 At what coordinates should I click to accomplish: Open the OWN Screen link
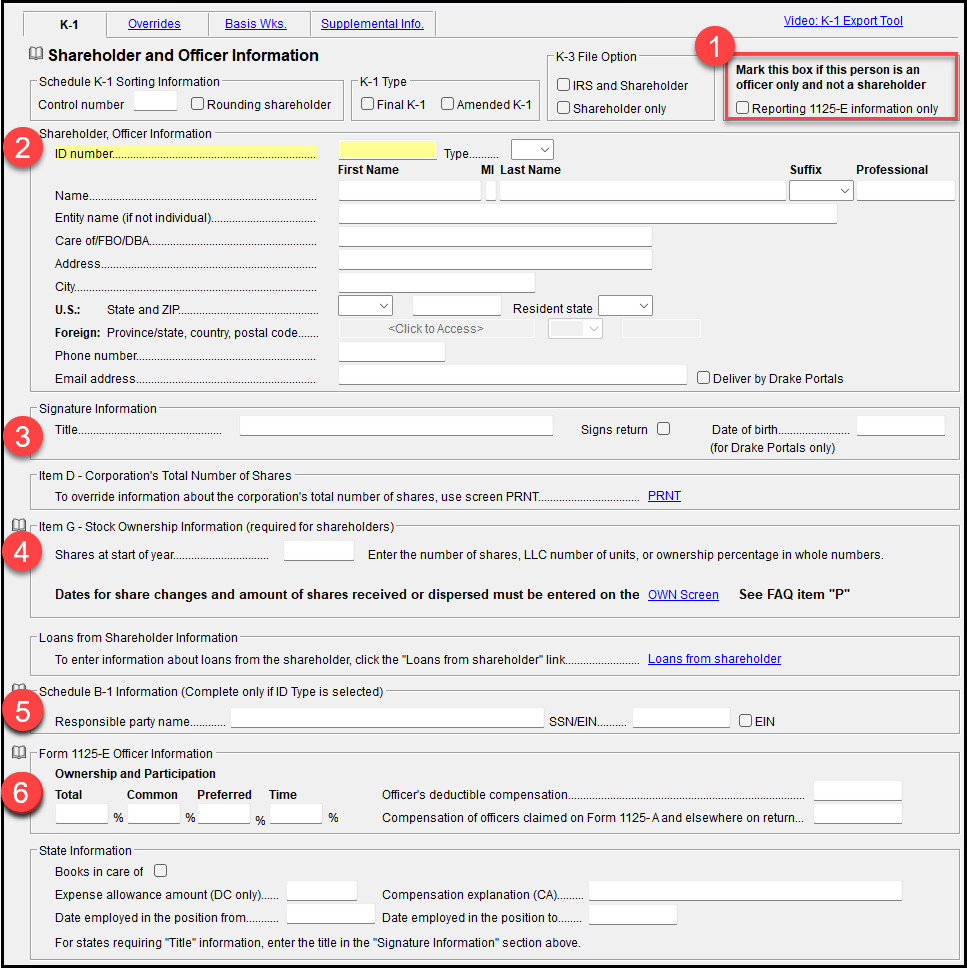pos(683,595)
